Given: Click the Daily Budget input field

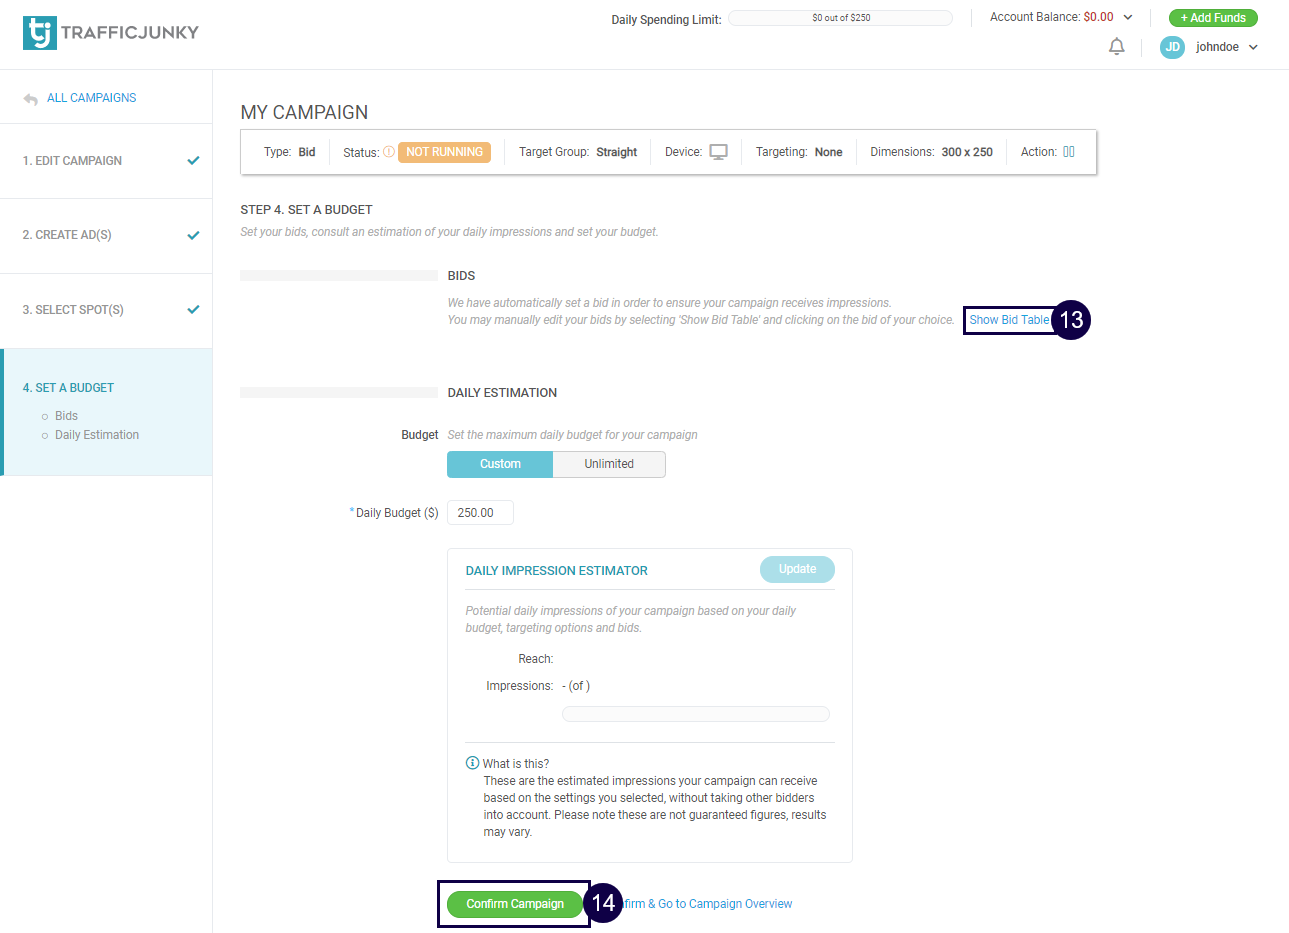Looking at the screenshot, I should click(480, 513).
